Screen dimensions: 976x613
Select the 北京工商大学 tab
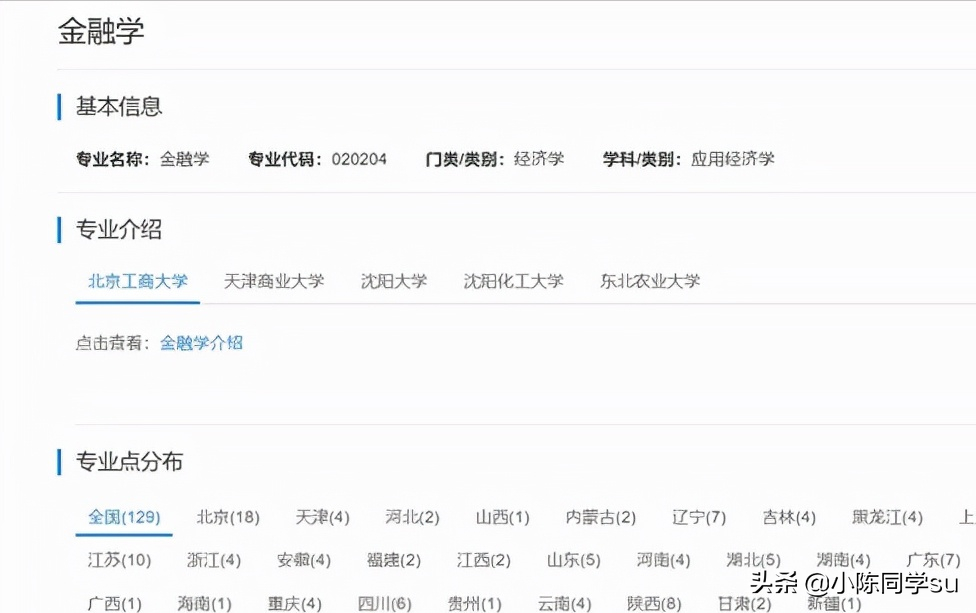pos(137,281)
